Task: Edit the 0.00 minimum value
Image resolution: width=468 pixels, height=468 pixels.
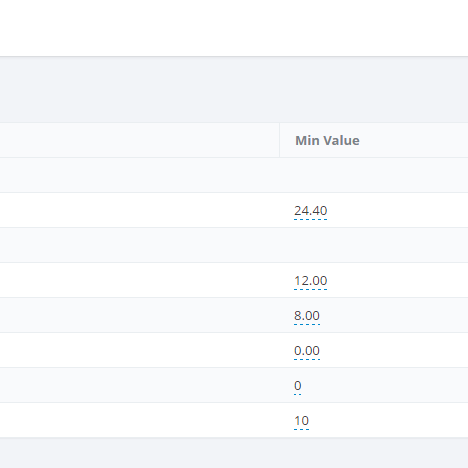Action: coord(307,351)
